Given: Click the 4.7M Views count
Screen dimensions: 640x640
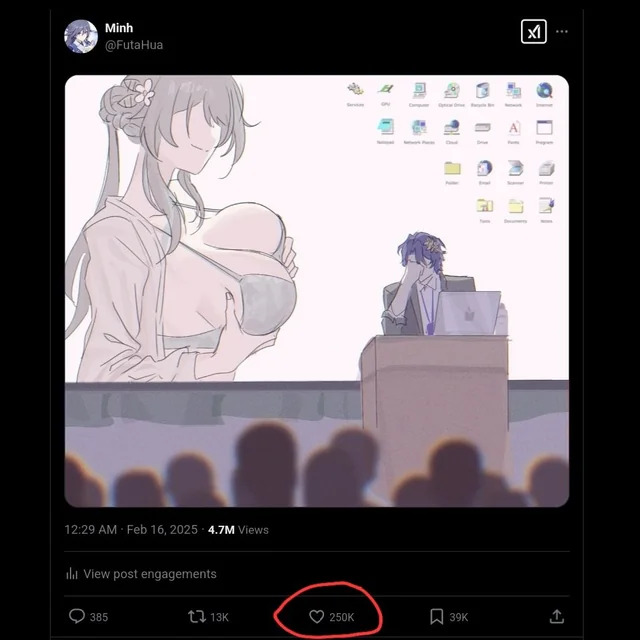Looking at the screenshot, I should (238, 530).
